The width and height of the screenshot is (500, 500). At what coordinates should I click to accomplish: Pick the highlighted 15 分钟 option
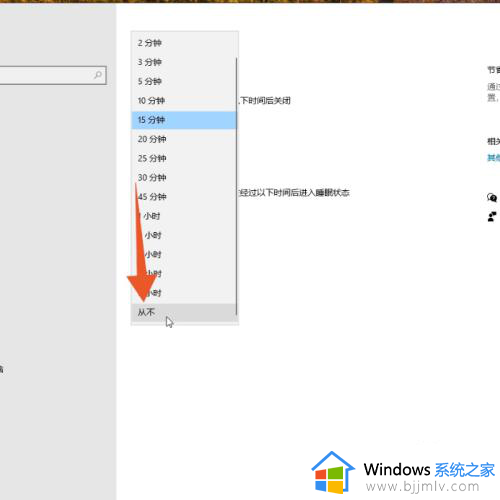184,120
